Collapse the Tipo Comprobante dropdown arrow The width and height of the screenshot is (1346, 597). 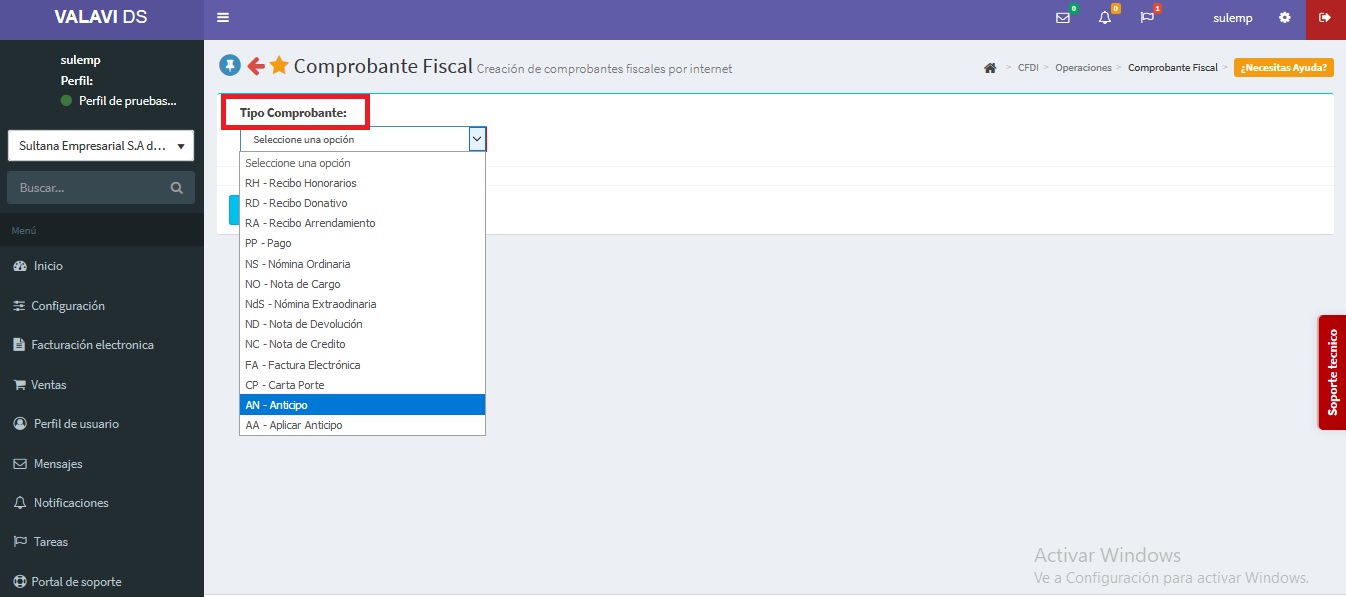[477, 139]
